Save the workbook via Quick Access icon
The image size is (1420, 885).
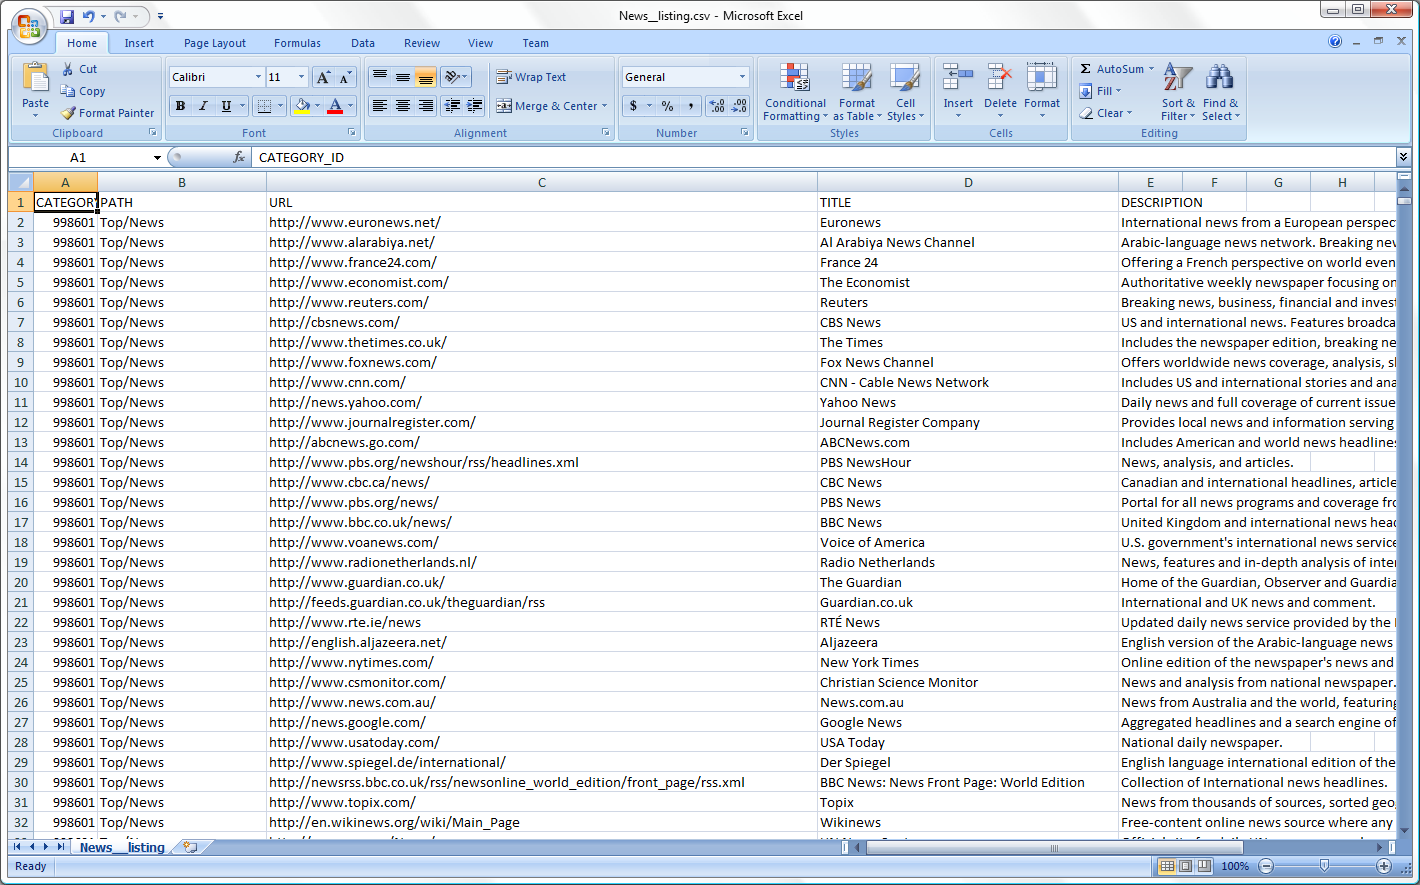tap(67, 16)
